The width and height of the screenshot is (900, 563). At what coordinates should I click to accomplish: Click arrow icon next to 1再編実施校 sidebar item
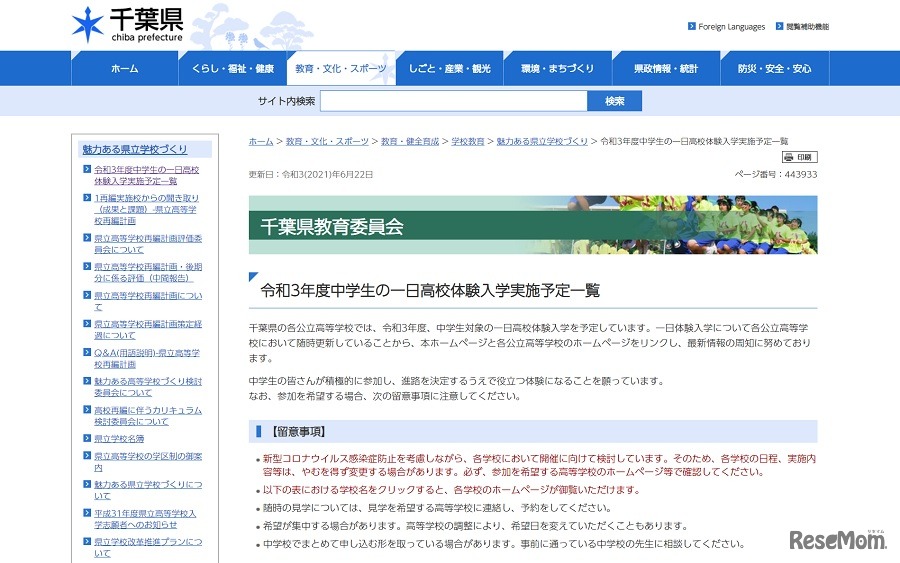point(87,197)
